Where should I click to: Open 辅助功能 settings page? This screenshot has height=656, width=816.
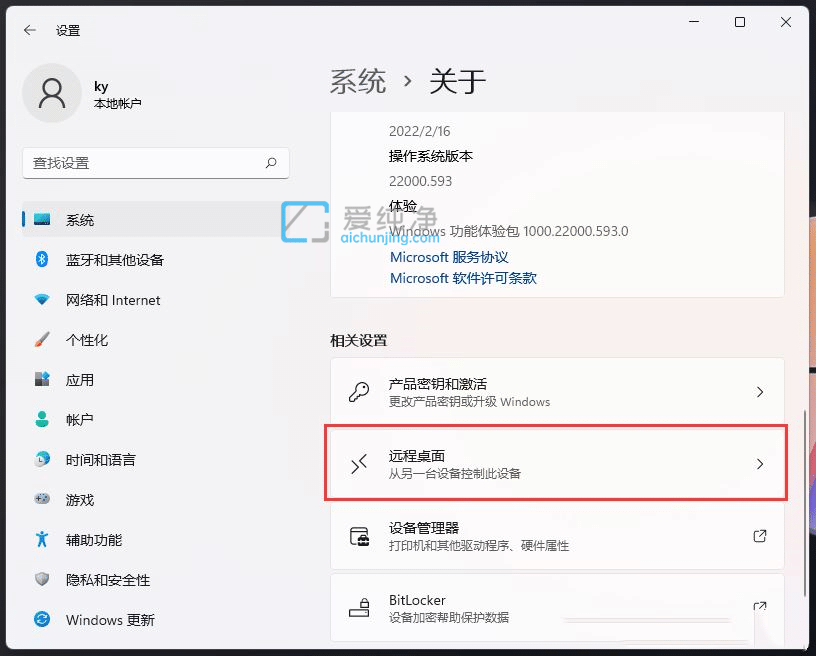[x=155, y=539]
